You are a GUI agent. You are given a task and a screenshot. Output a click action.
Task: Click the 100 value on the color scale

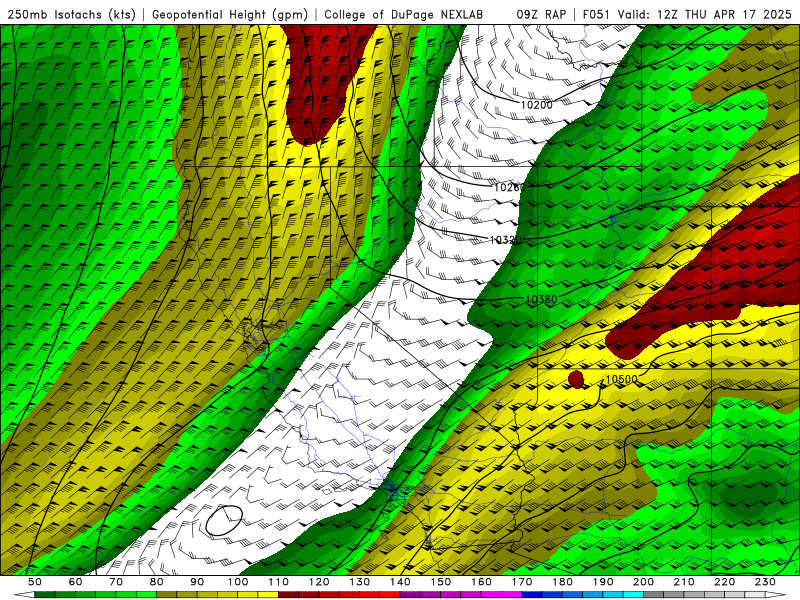click(x=238, y=582)
